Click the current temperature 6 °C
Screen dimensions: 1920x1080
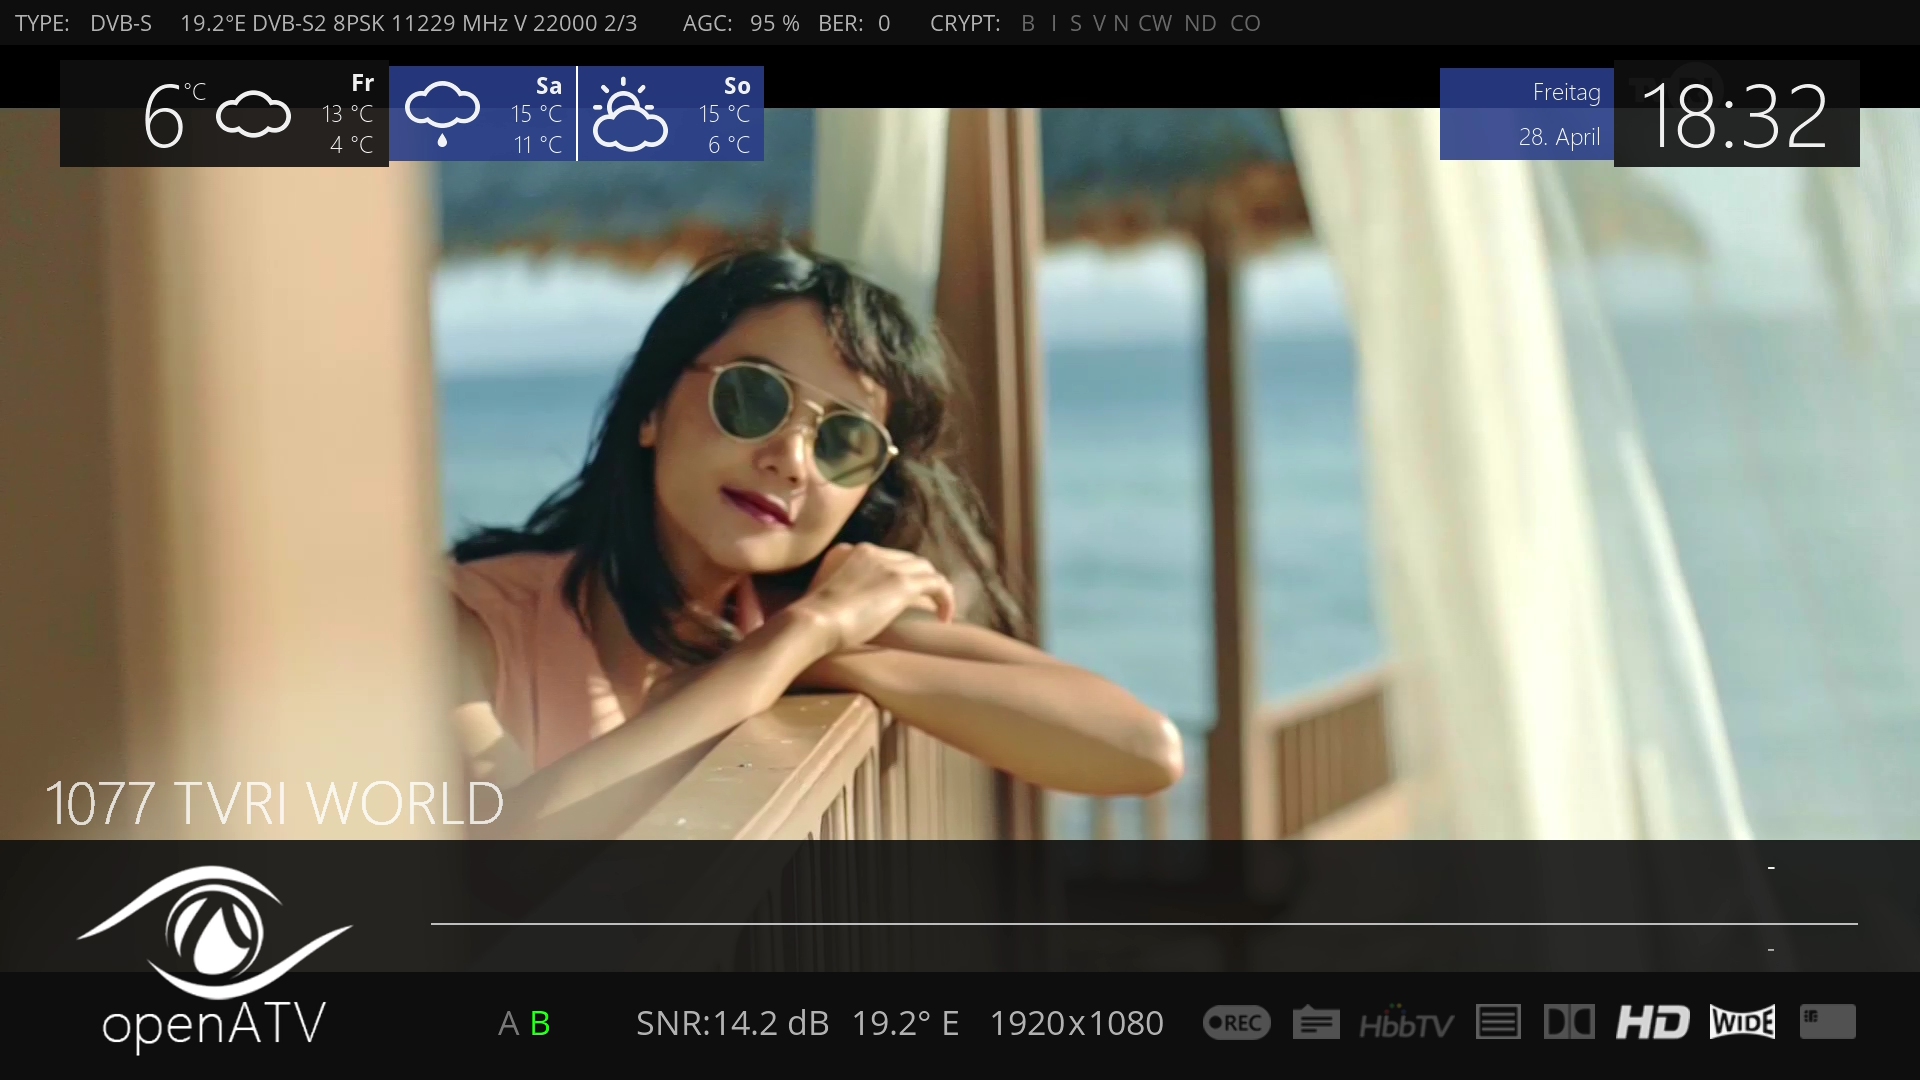(x=174, y=115)
